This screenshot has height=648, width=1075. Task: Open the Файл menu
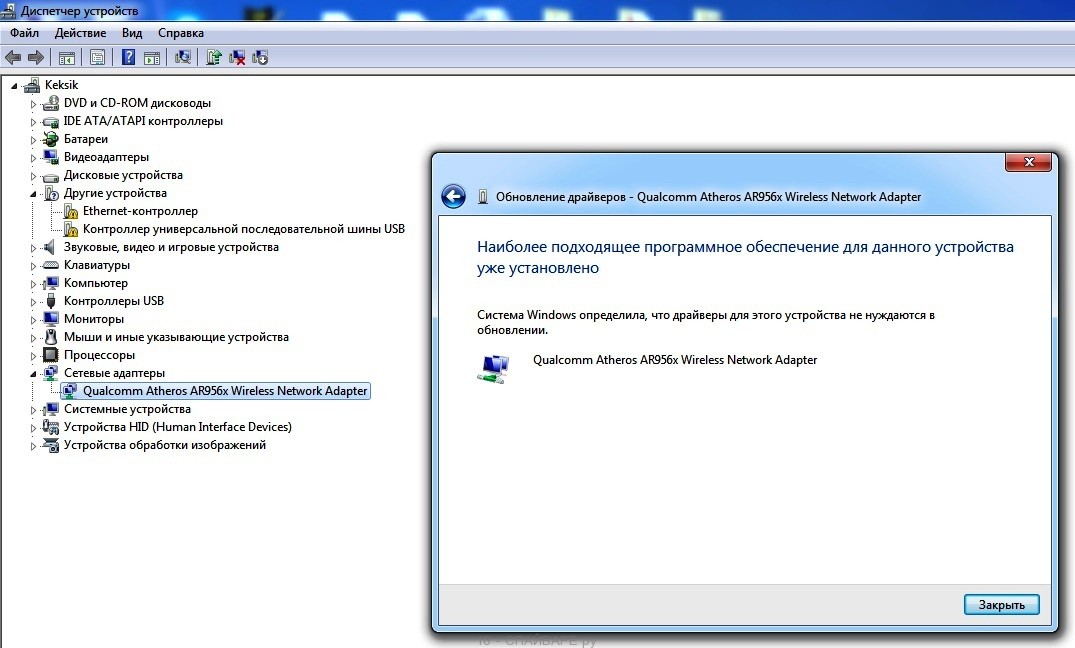tap(25, 33)
